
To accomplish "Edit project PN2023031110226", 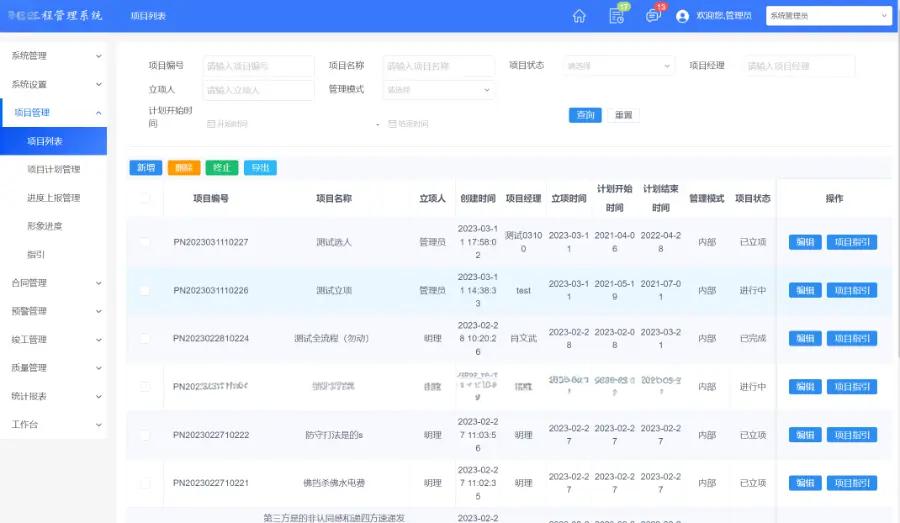I will 805,290.
